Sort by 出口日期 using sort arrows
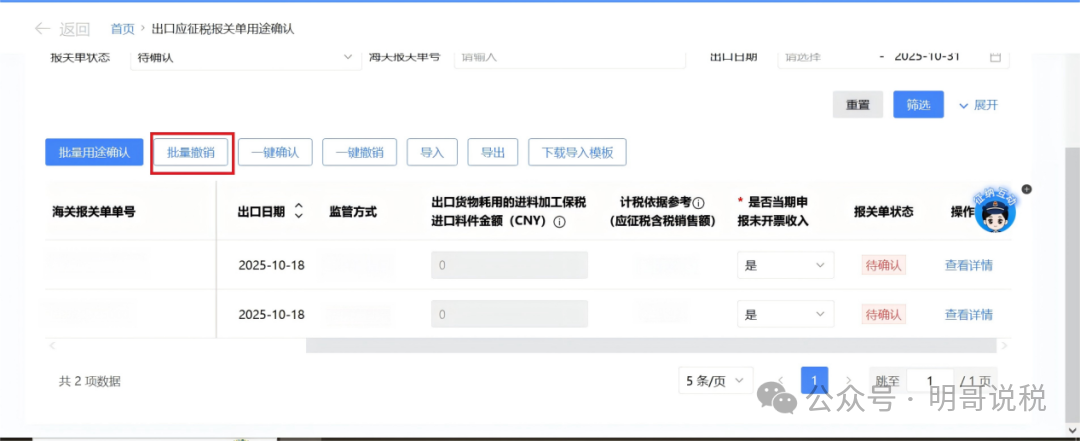This screenshot has height=441, width=1080. (x=298, y=211)
